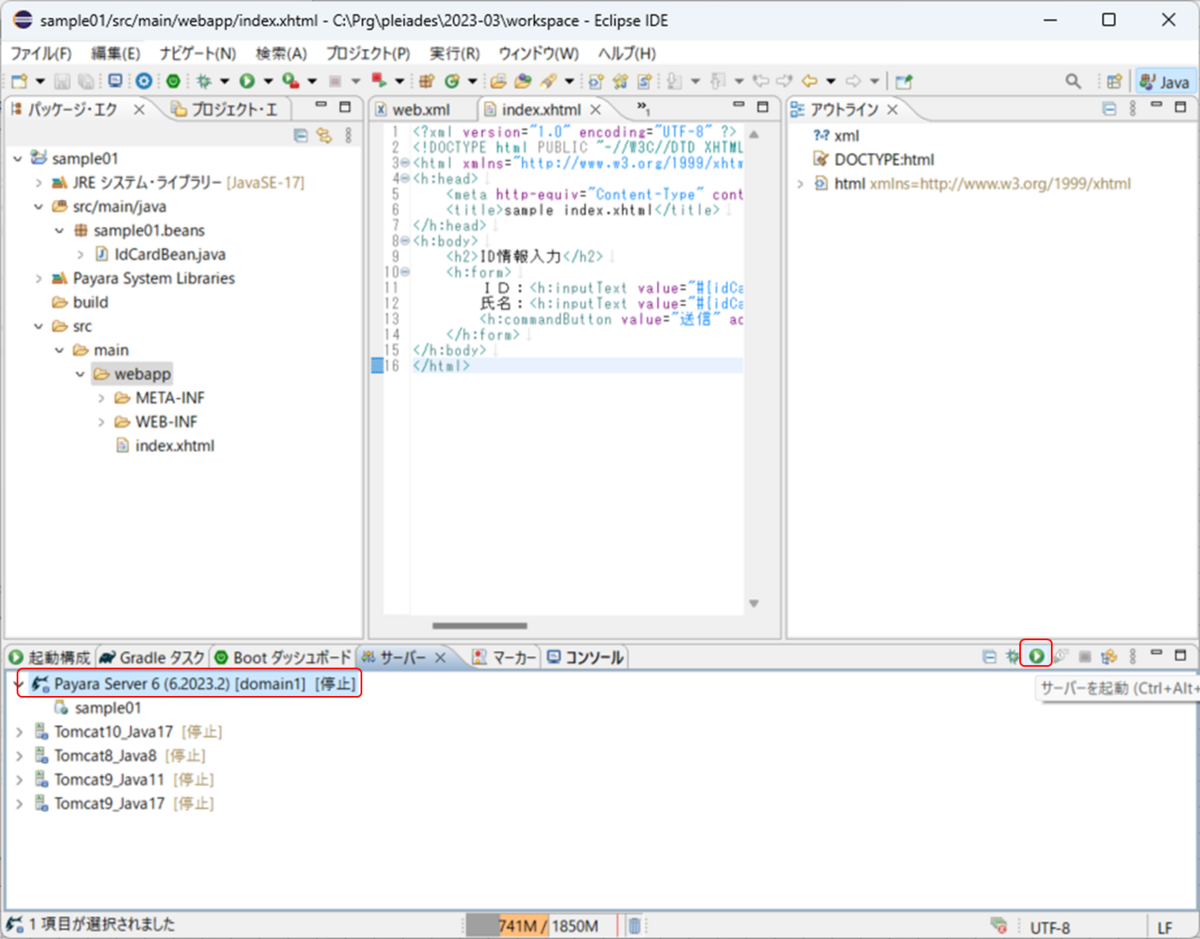
Task: Click the Publish to server icon in Servers view
Action: [1109, 656]
